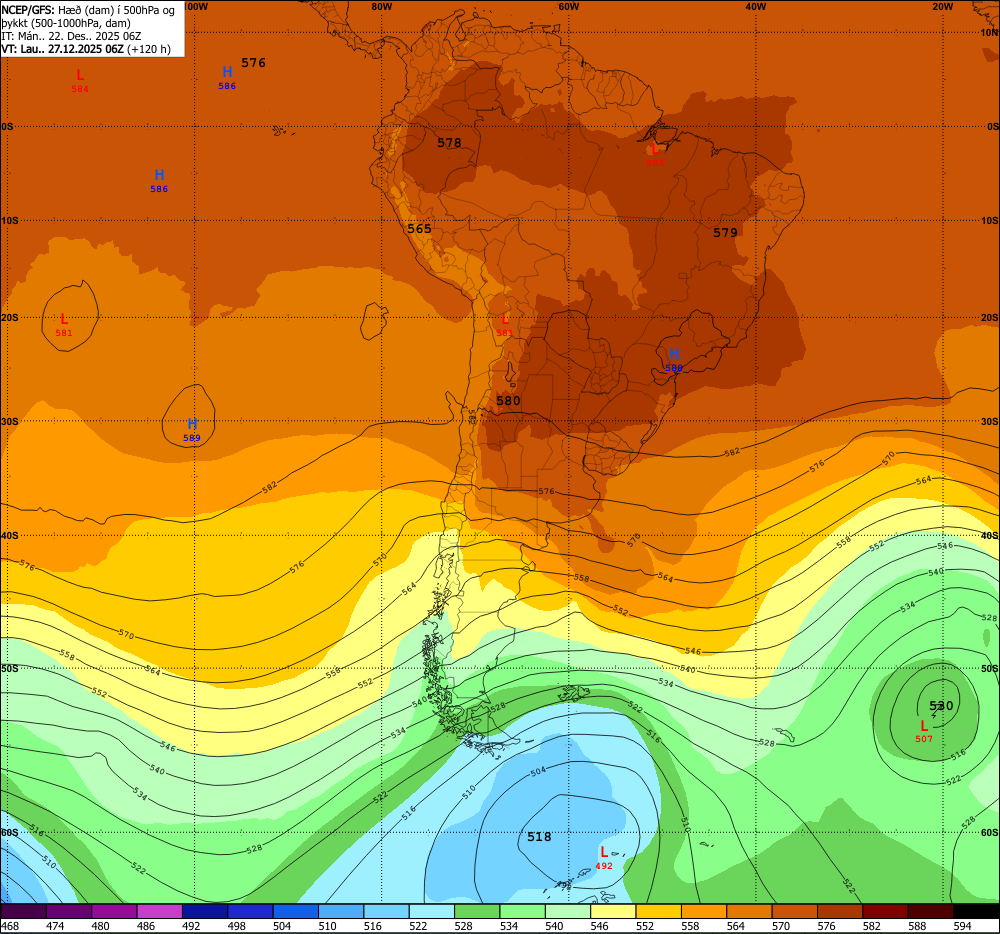This screenshot has height=934, width=1000.
Task: Click the legend label 474
Action: click(55, 926)
